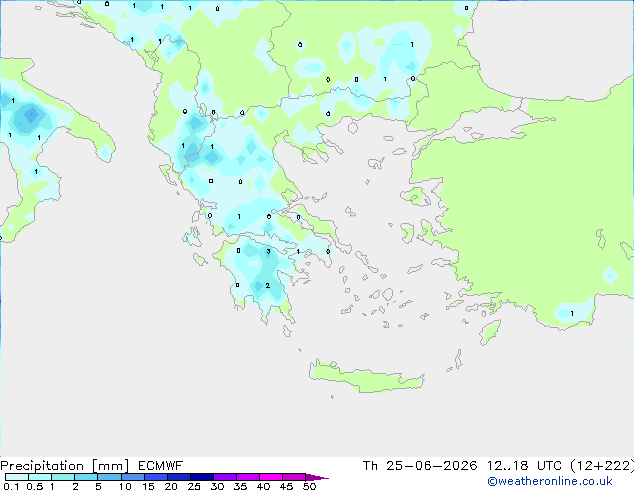Click the 'Precipitation' title word
The height and width of the screenshot is (490, 634).
pos(42,466)
